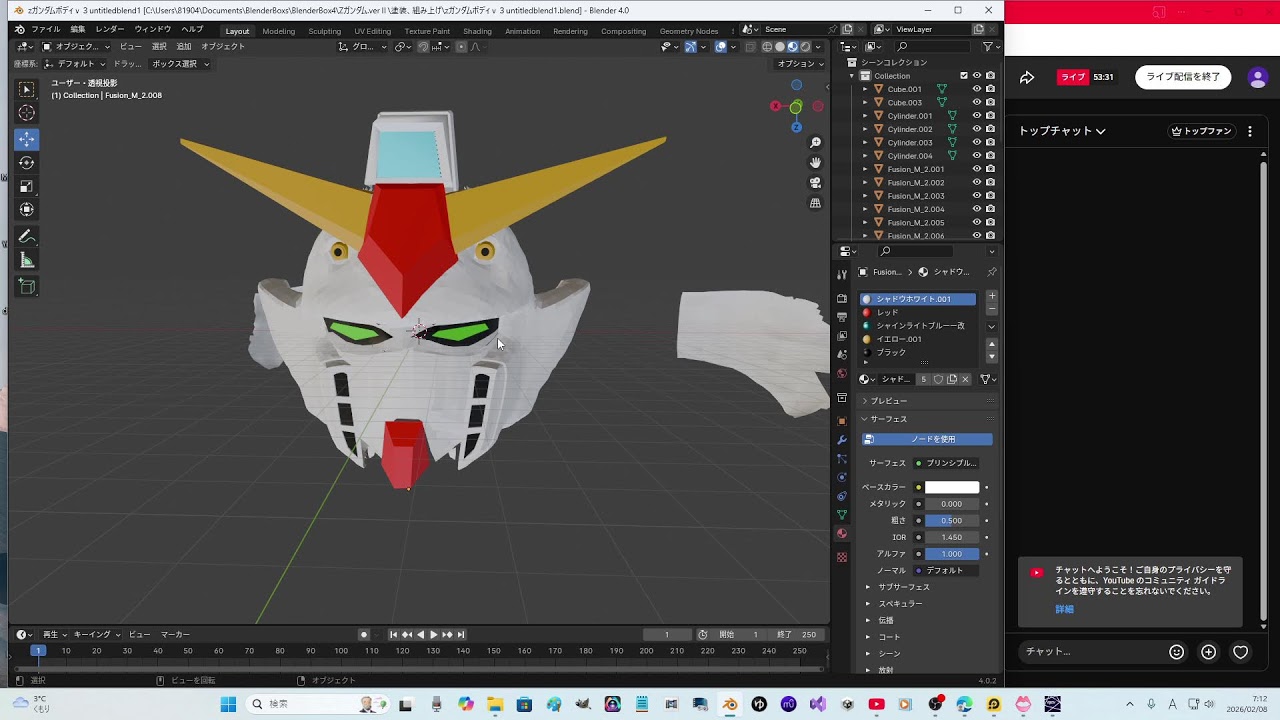Open the Render properties tab

(x=842, y=298)
